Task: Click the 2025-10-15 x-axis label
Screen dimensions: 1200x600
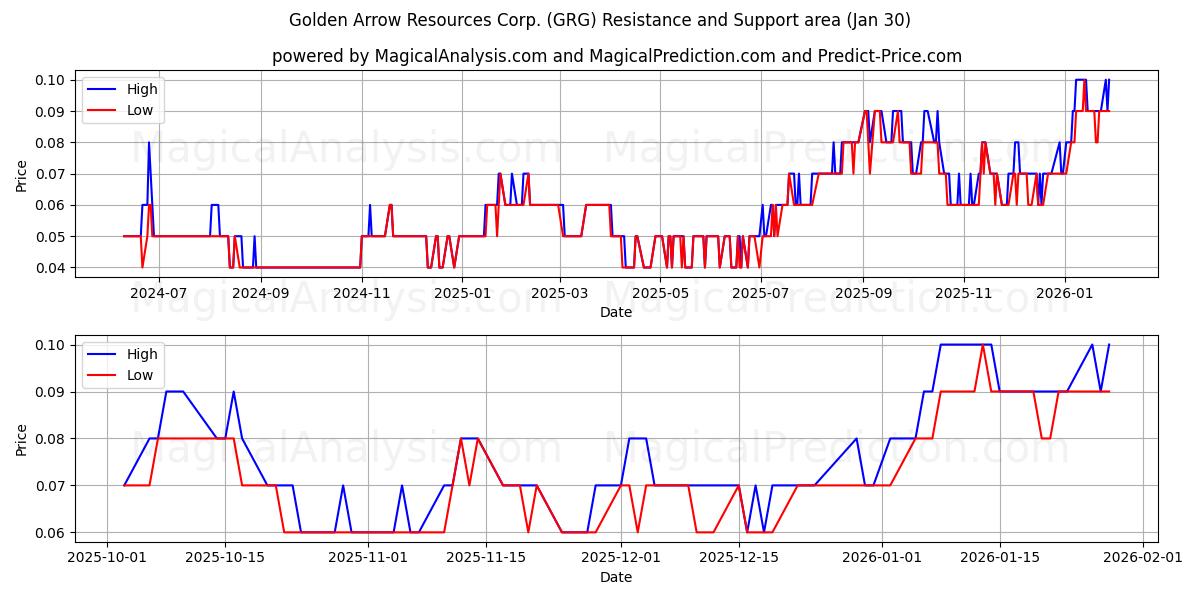Action: click(225, 559)
